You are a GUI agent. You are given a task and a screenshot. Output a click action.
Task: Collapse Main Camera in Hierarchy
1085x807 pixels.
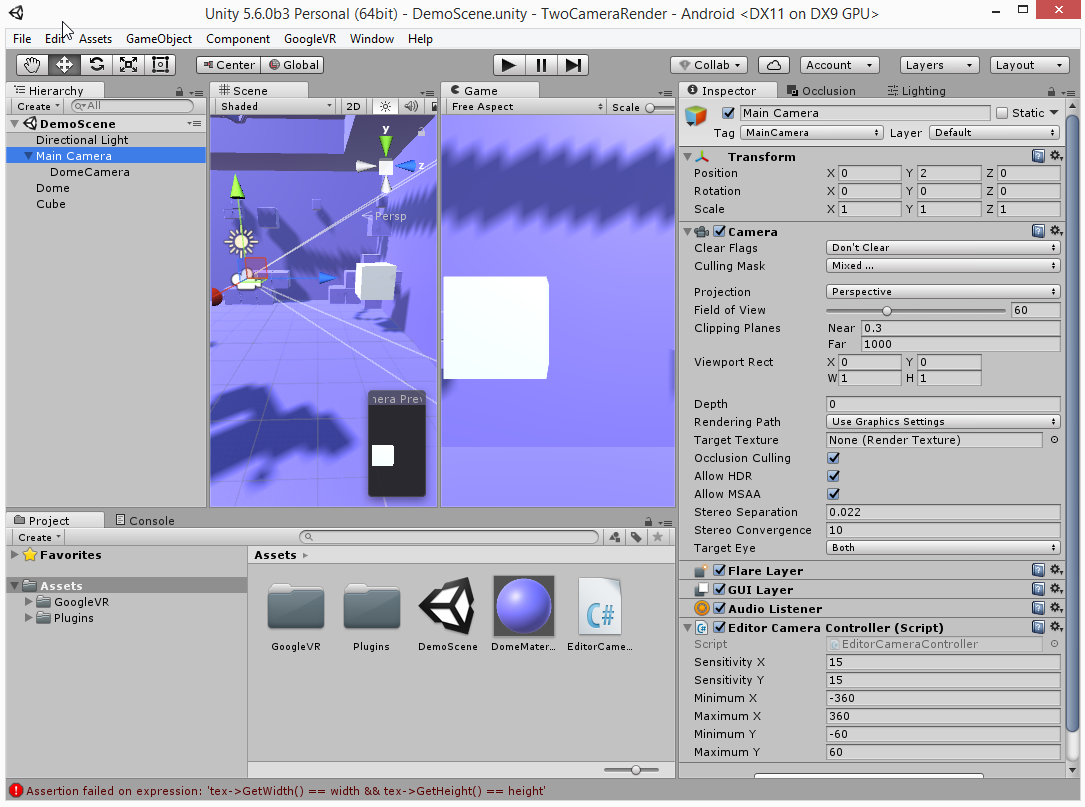28,156
